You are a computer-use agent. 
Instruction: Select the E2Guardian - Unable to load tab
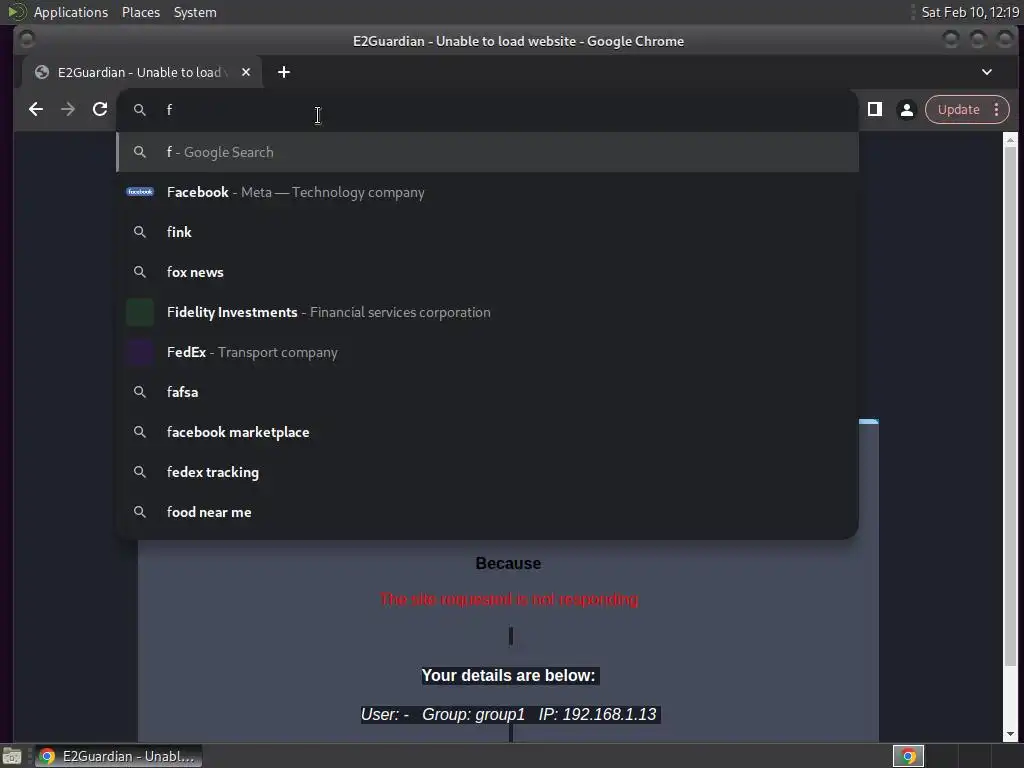click(x=142, y=72)
